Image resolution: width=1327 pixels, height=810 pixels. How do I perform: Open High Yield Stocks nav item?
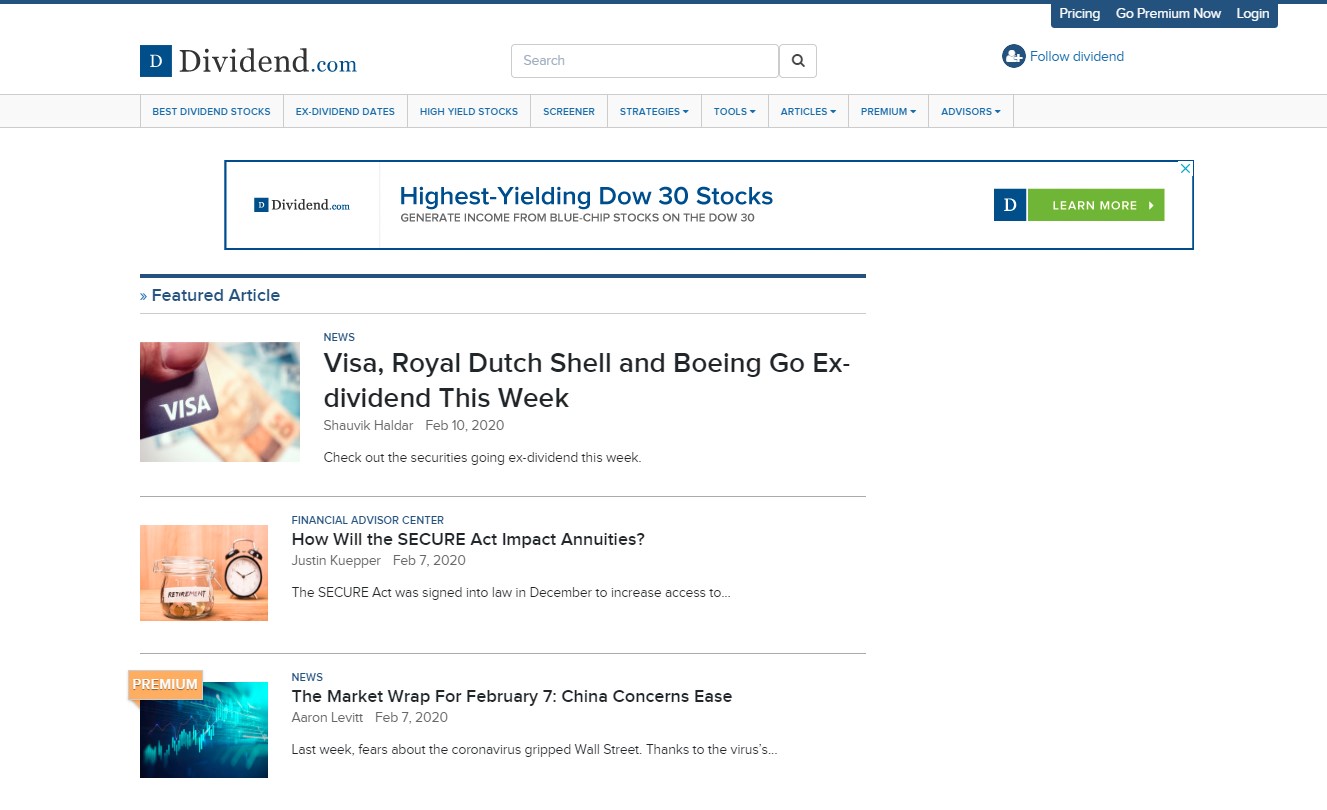click(x=469, y=112)
